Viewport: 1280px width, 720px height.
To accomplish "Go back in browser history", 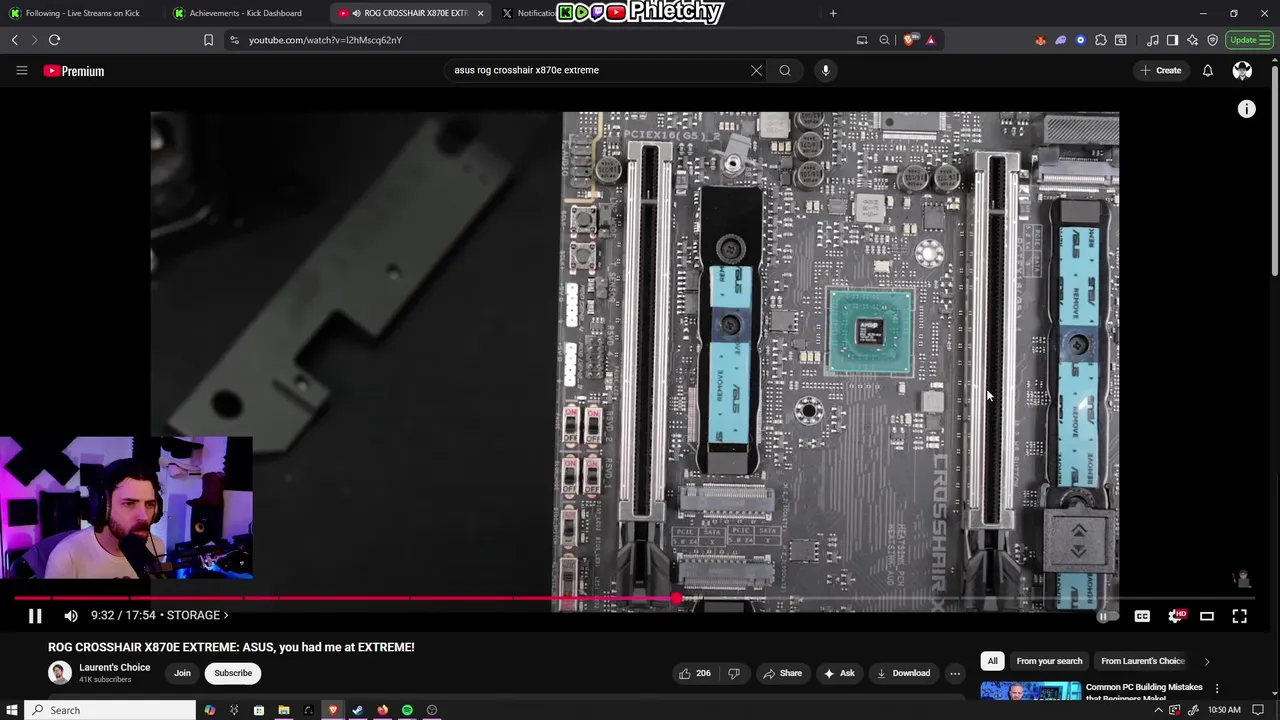I will pyautogui.click(x=15, y=40).
